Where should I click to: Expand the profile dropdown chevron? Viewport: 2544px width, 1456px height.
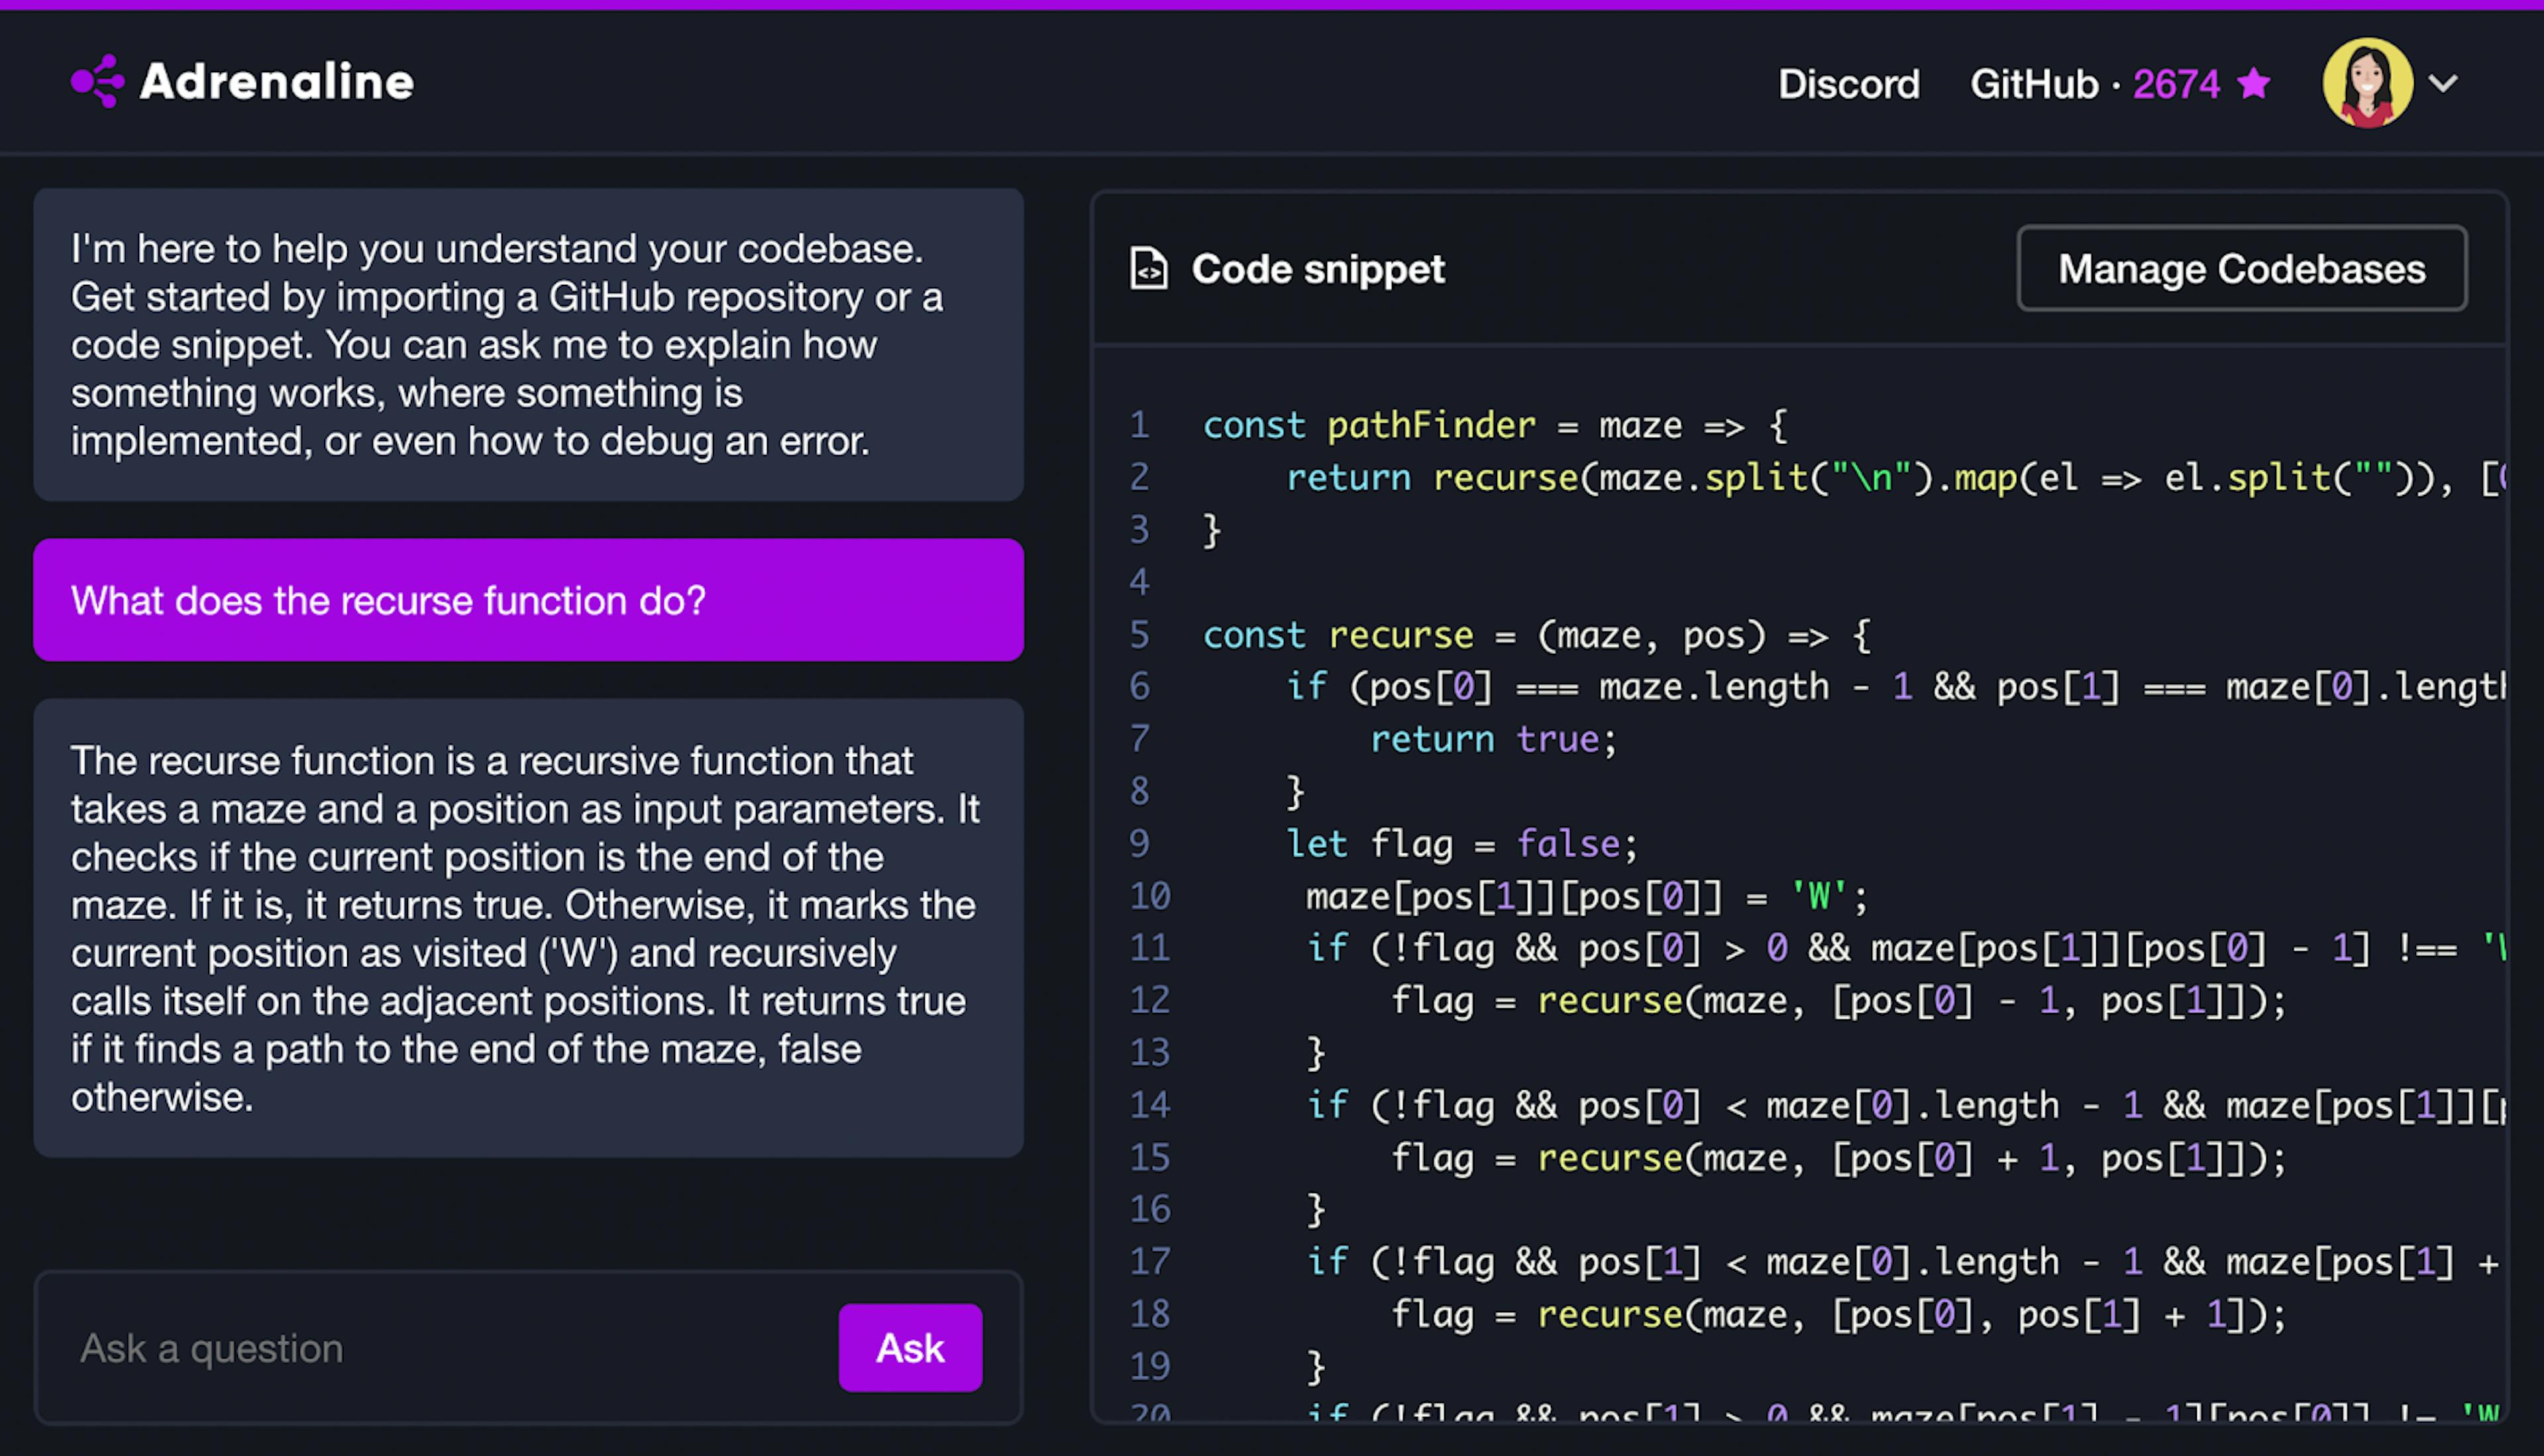coord(2443,83)
